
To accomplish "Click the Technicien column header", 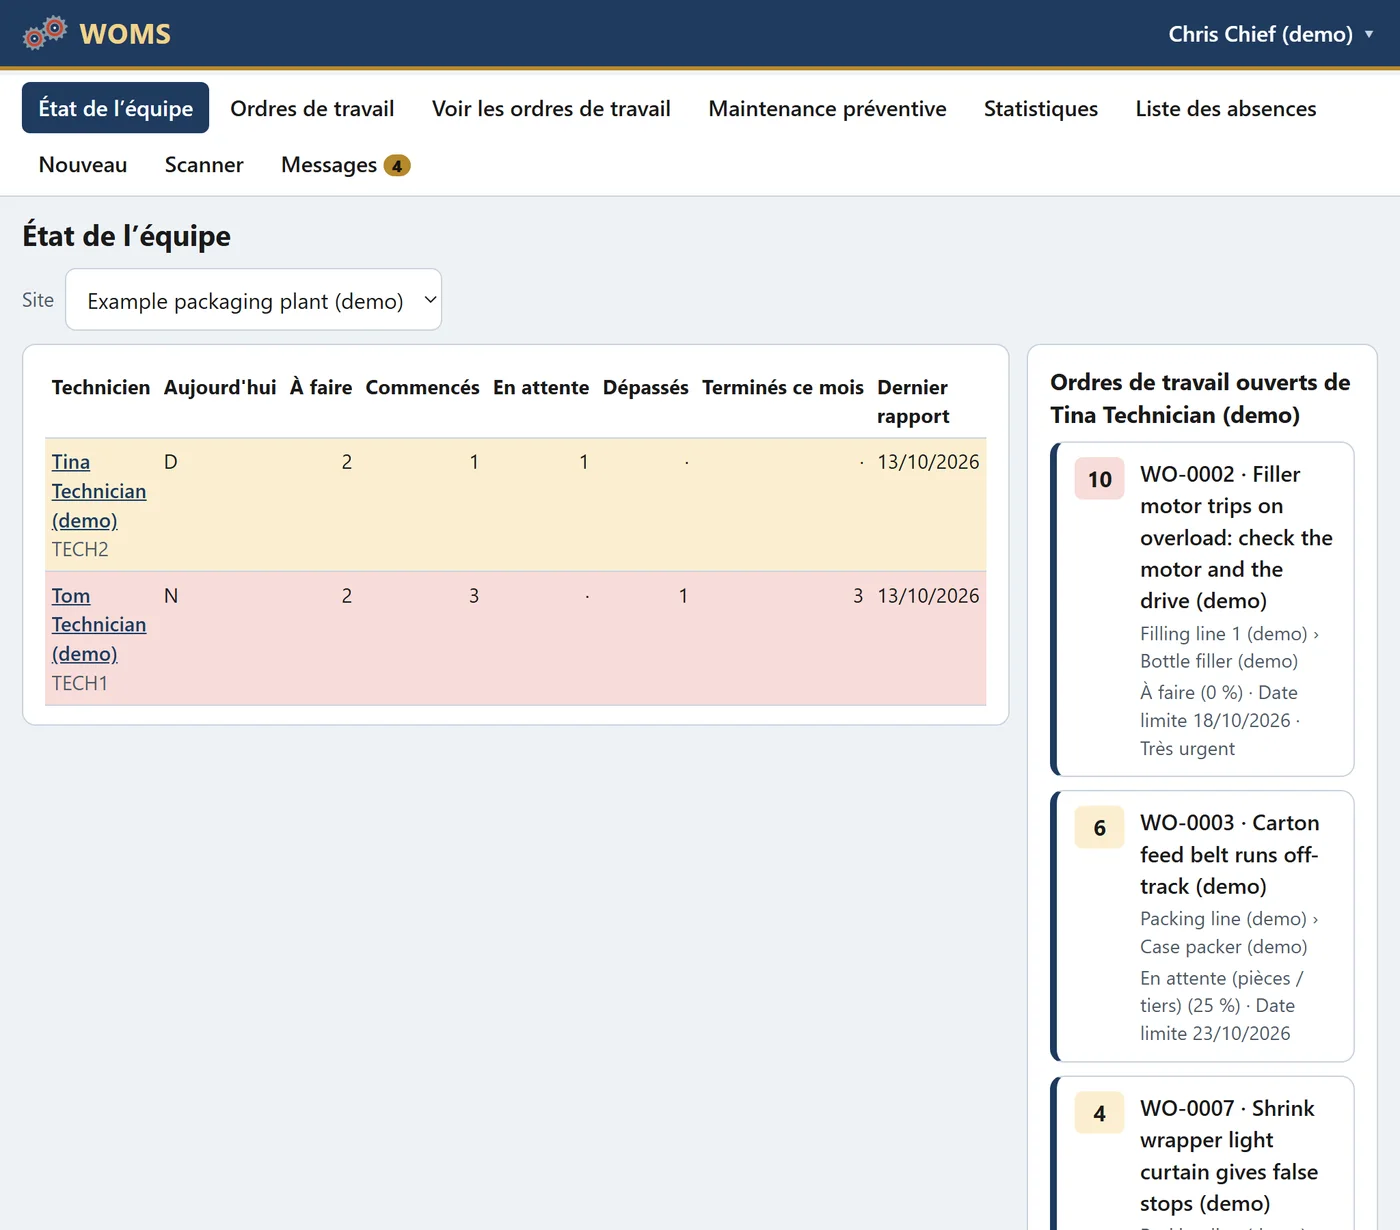I will (101, 387).
